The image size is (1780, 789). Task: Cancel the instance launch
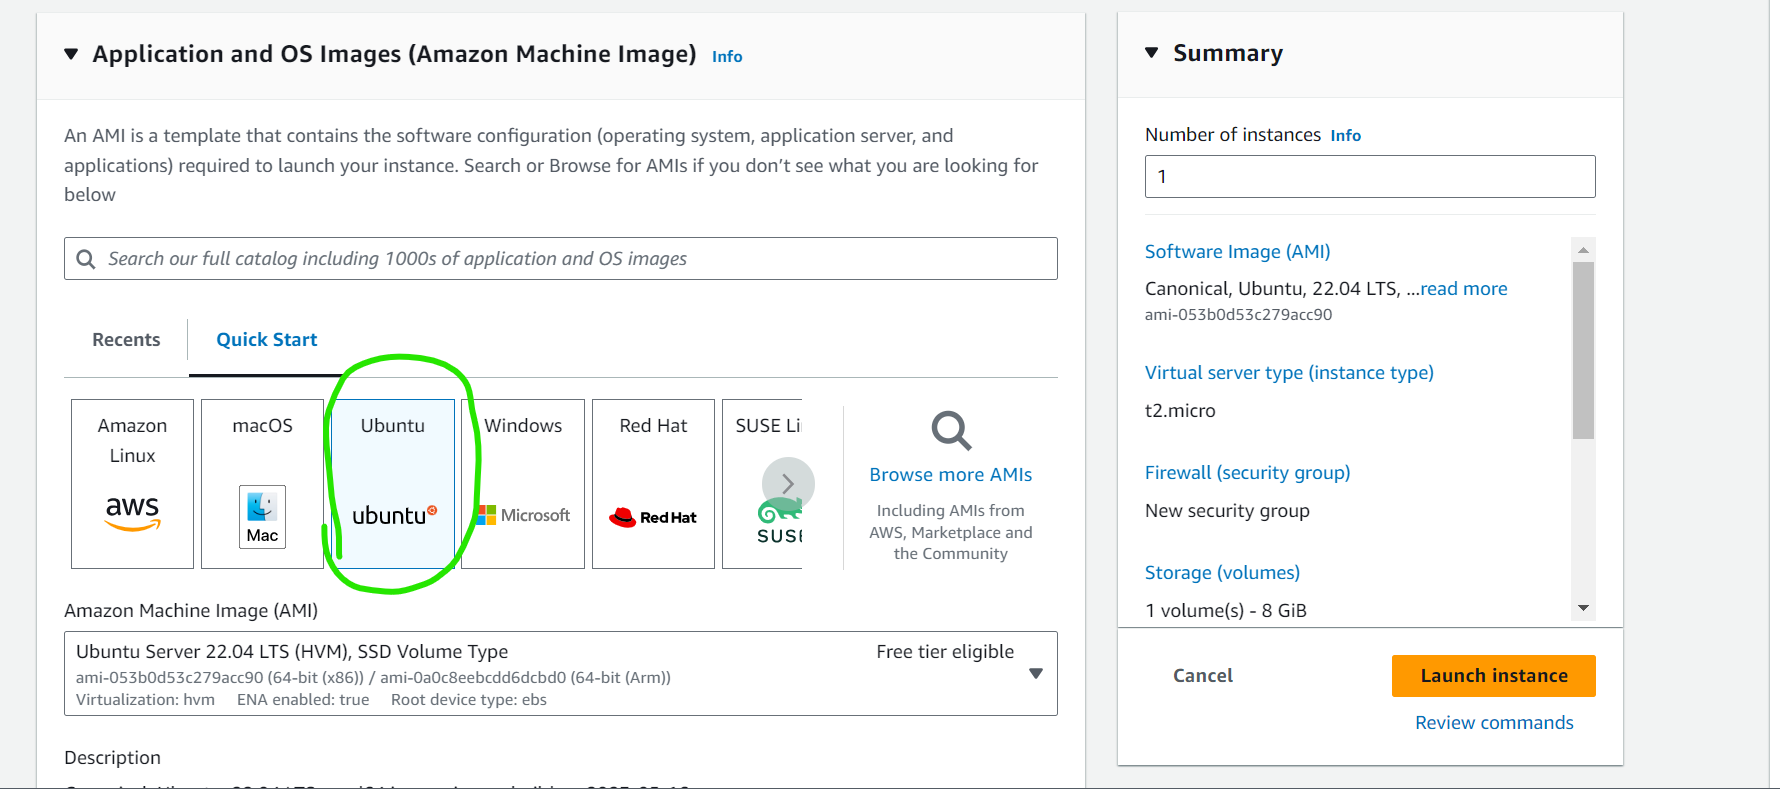pyautogui.click(x=1203, y=676)
